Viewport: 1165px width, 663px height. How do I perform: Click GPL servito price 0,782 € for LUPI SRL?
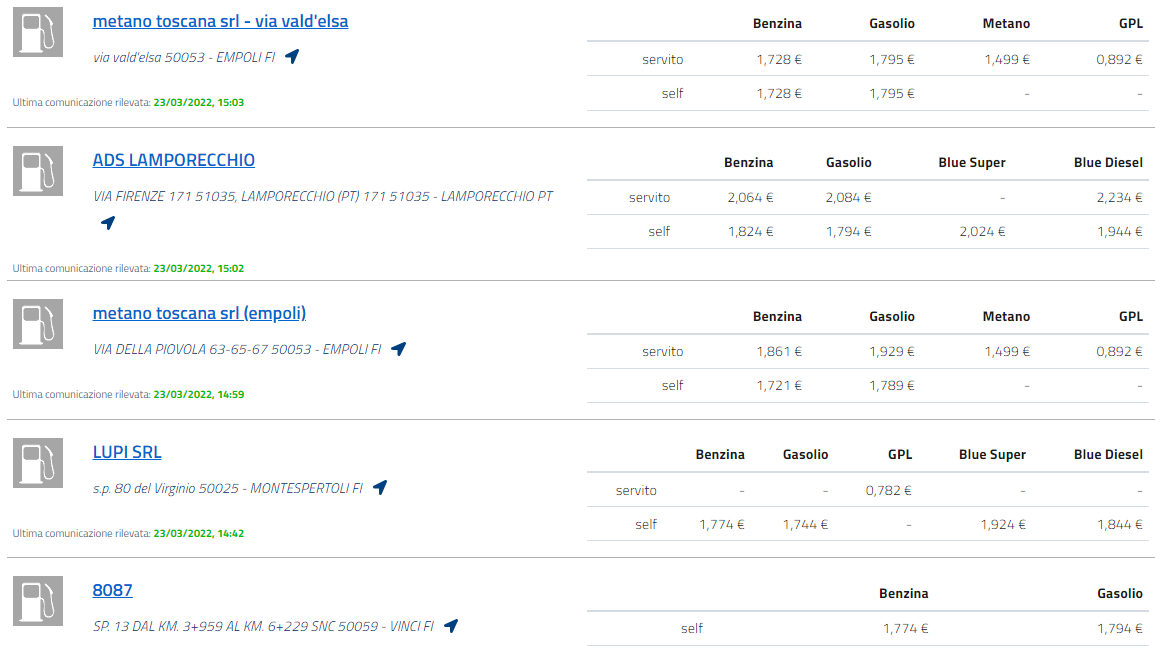(888, 490)
